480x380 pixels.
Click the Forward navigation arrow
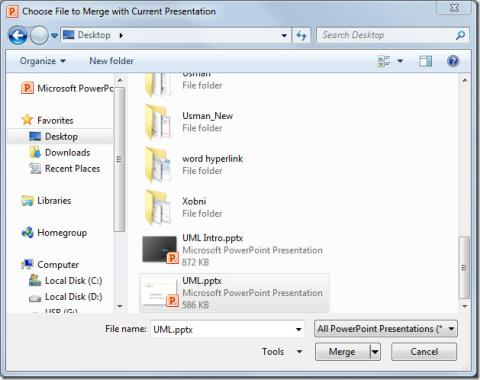pyautogui.click(x=39, y=35)
